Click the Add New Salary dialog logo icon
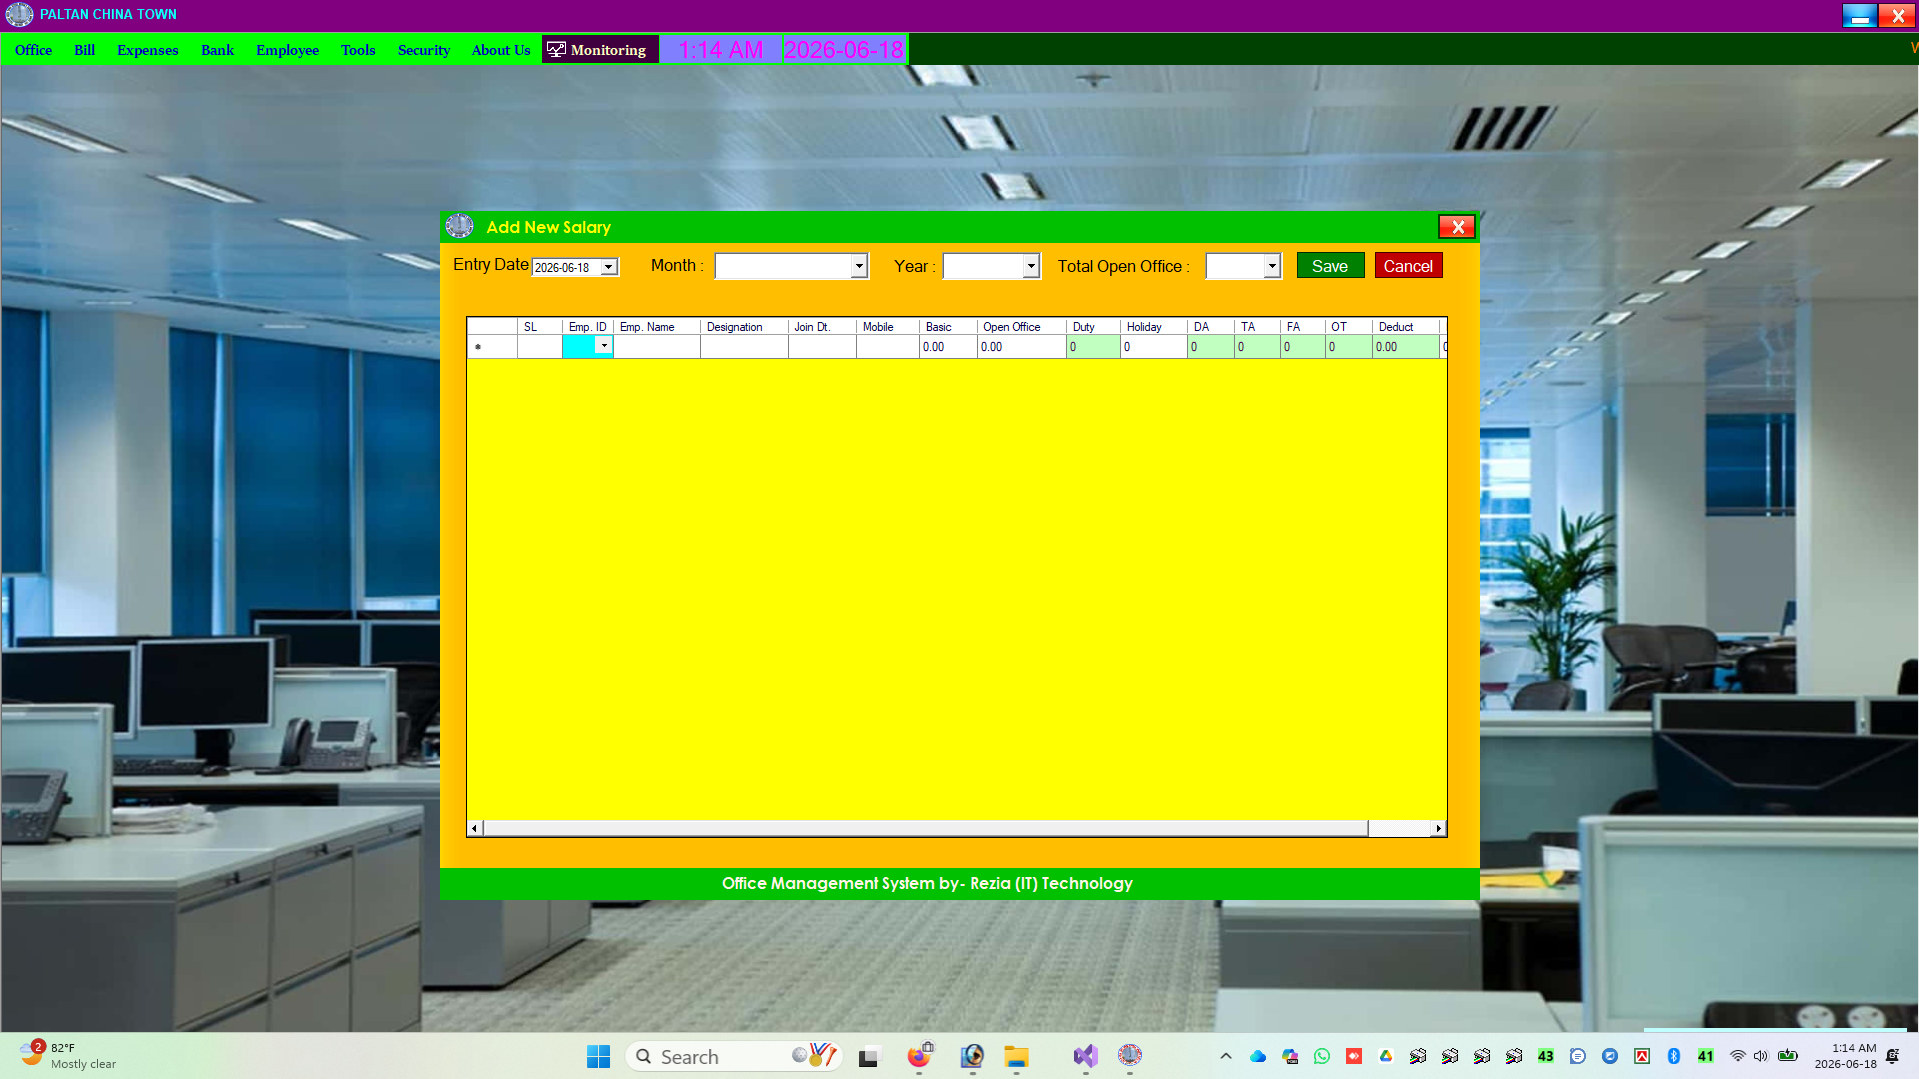 click(x=460, y=227)
